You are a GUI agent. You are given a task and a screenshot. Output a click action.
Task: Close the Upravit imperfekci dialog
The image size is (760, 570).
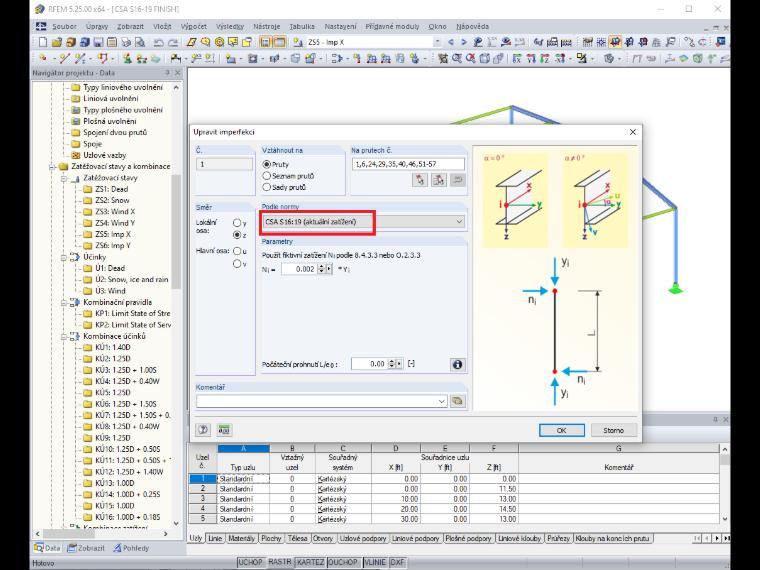[x=633, y=132]
